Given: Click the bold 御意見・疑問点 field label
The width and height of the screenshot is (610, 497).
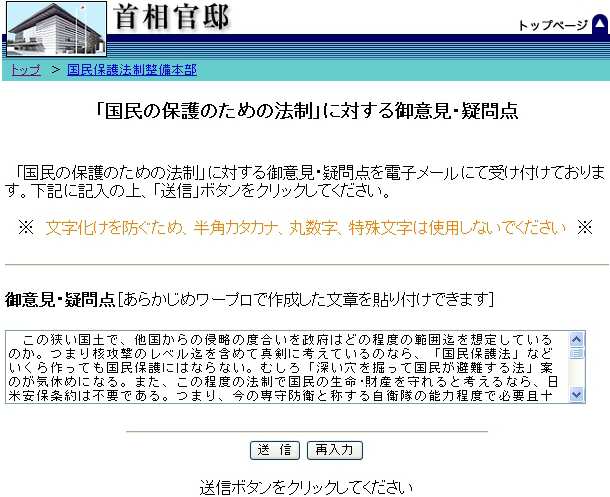Looking at the screenshot, I should (60, 300).
